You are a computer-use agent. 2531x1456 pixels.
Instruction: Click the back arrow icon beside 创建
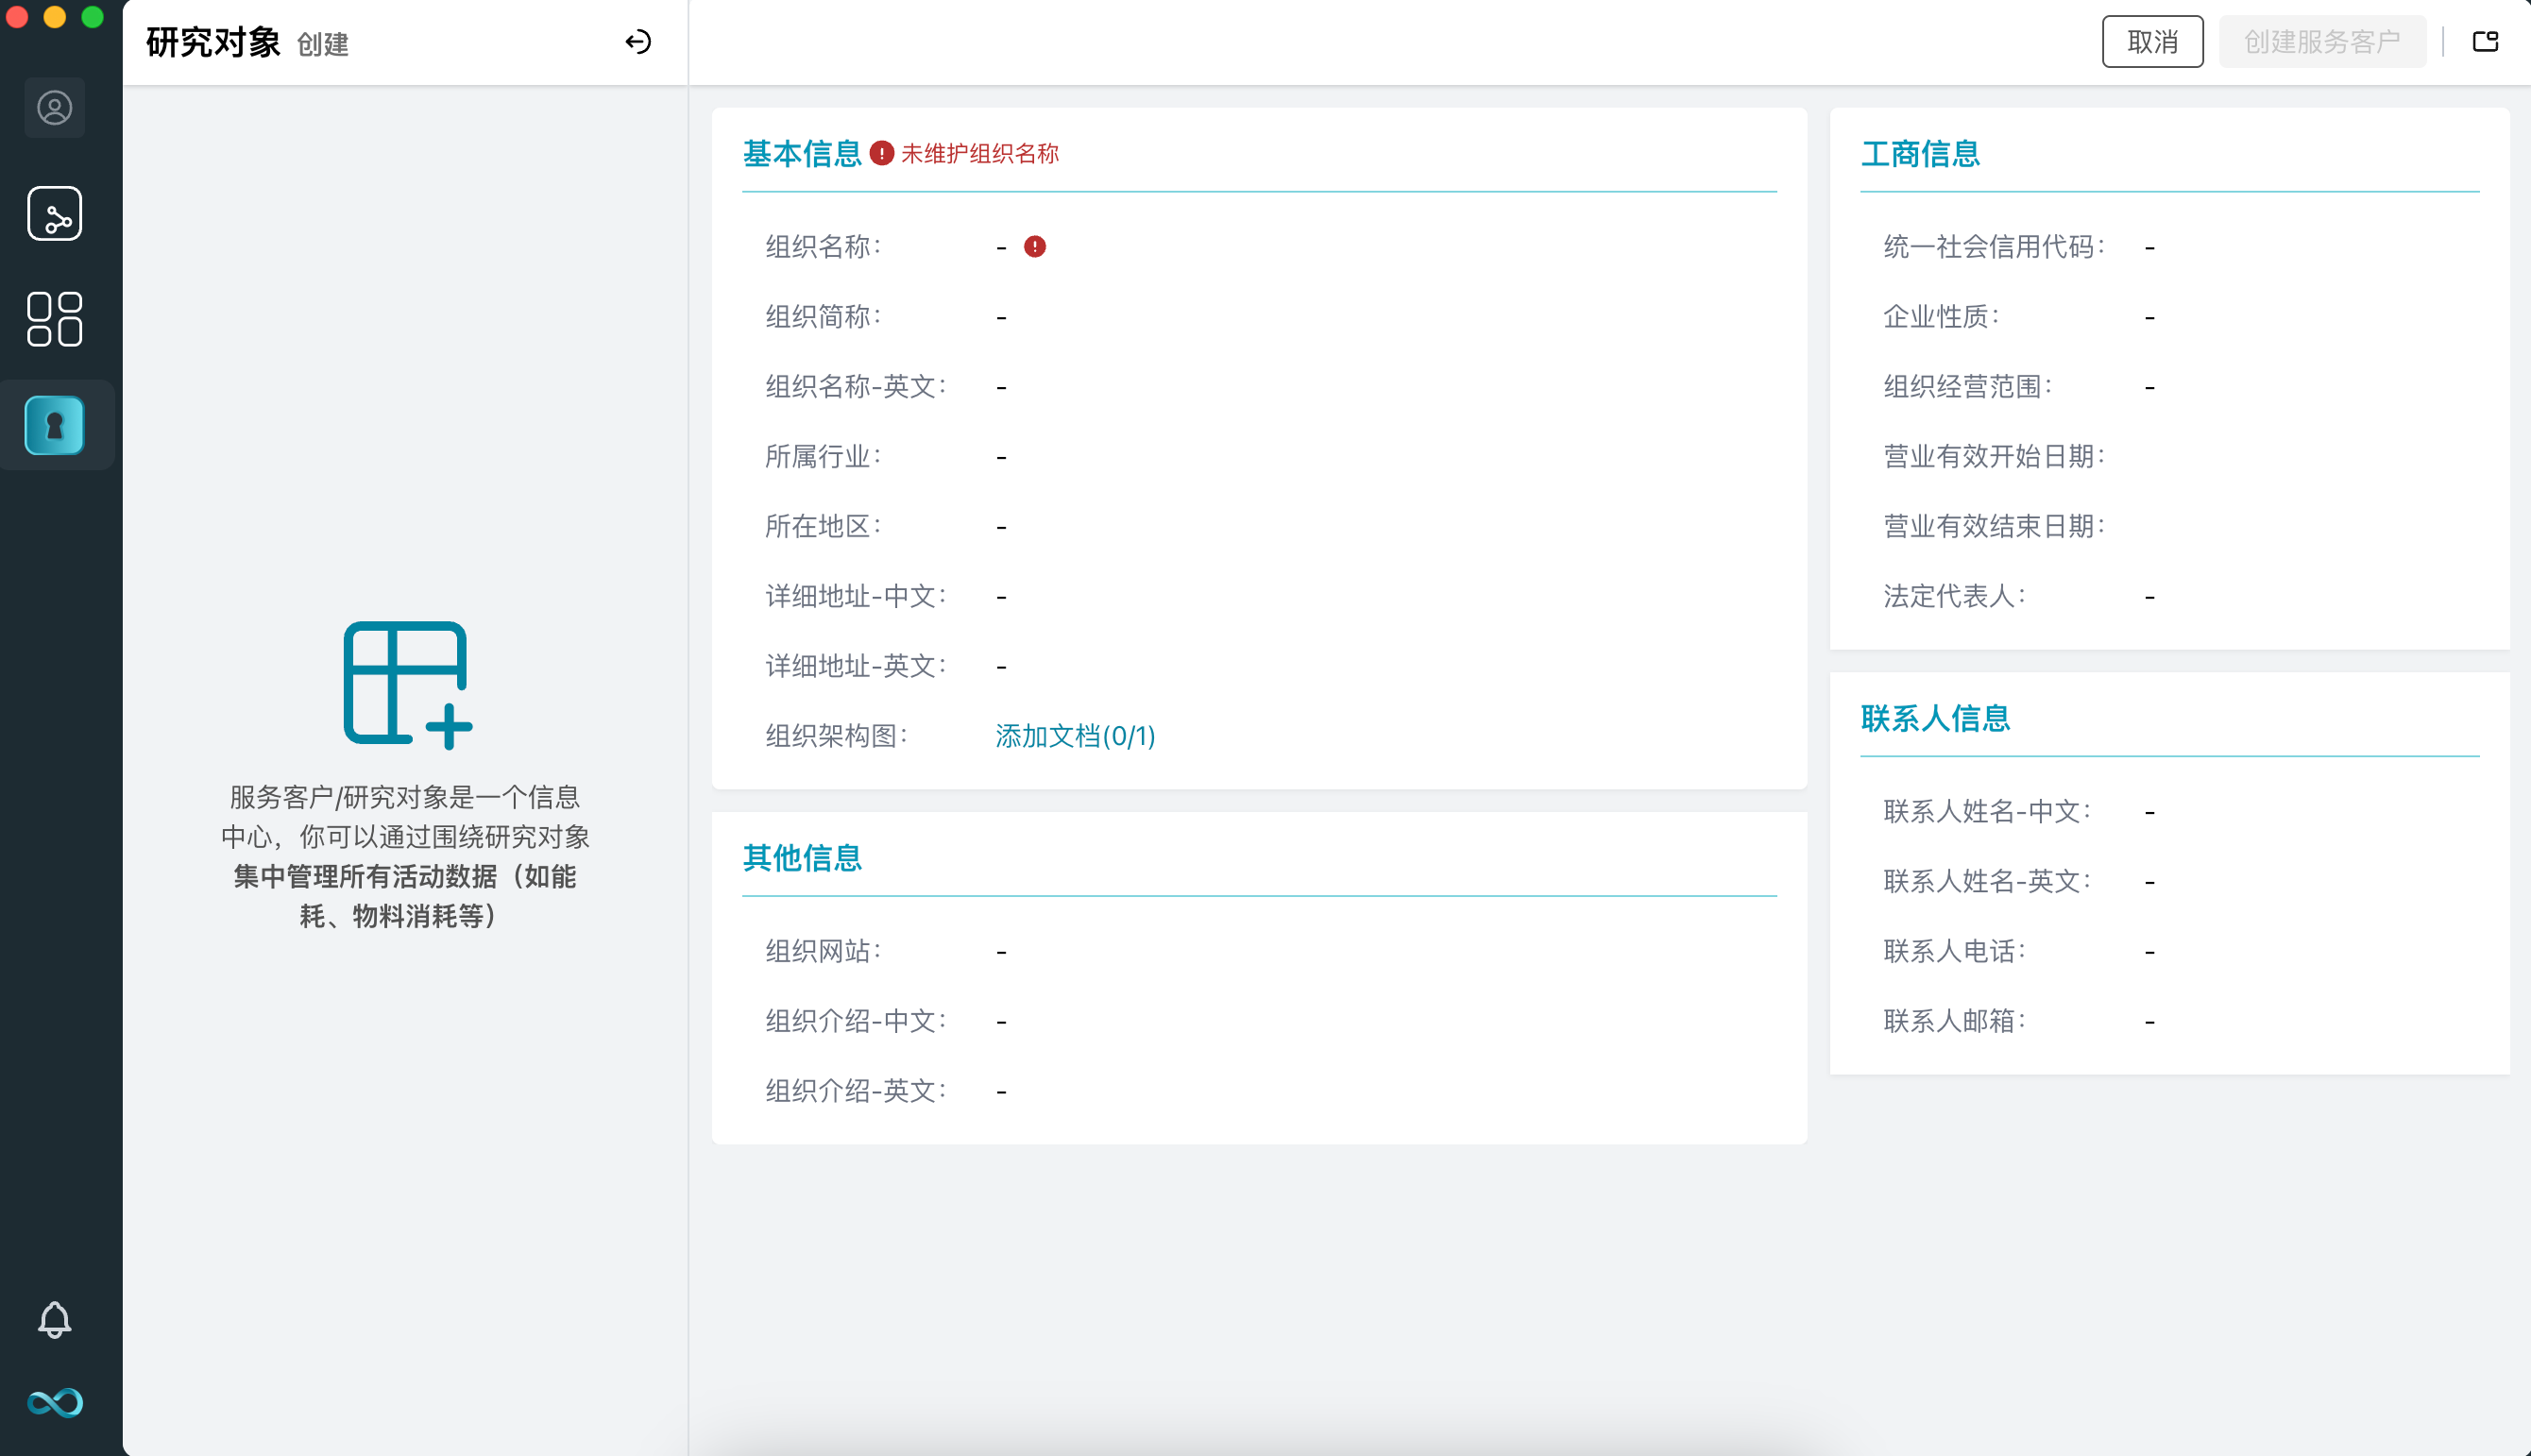638,42
